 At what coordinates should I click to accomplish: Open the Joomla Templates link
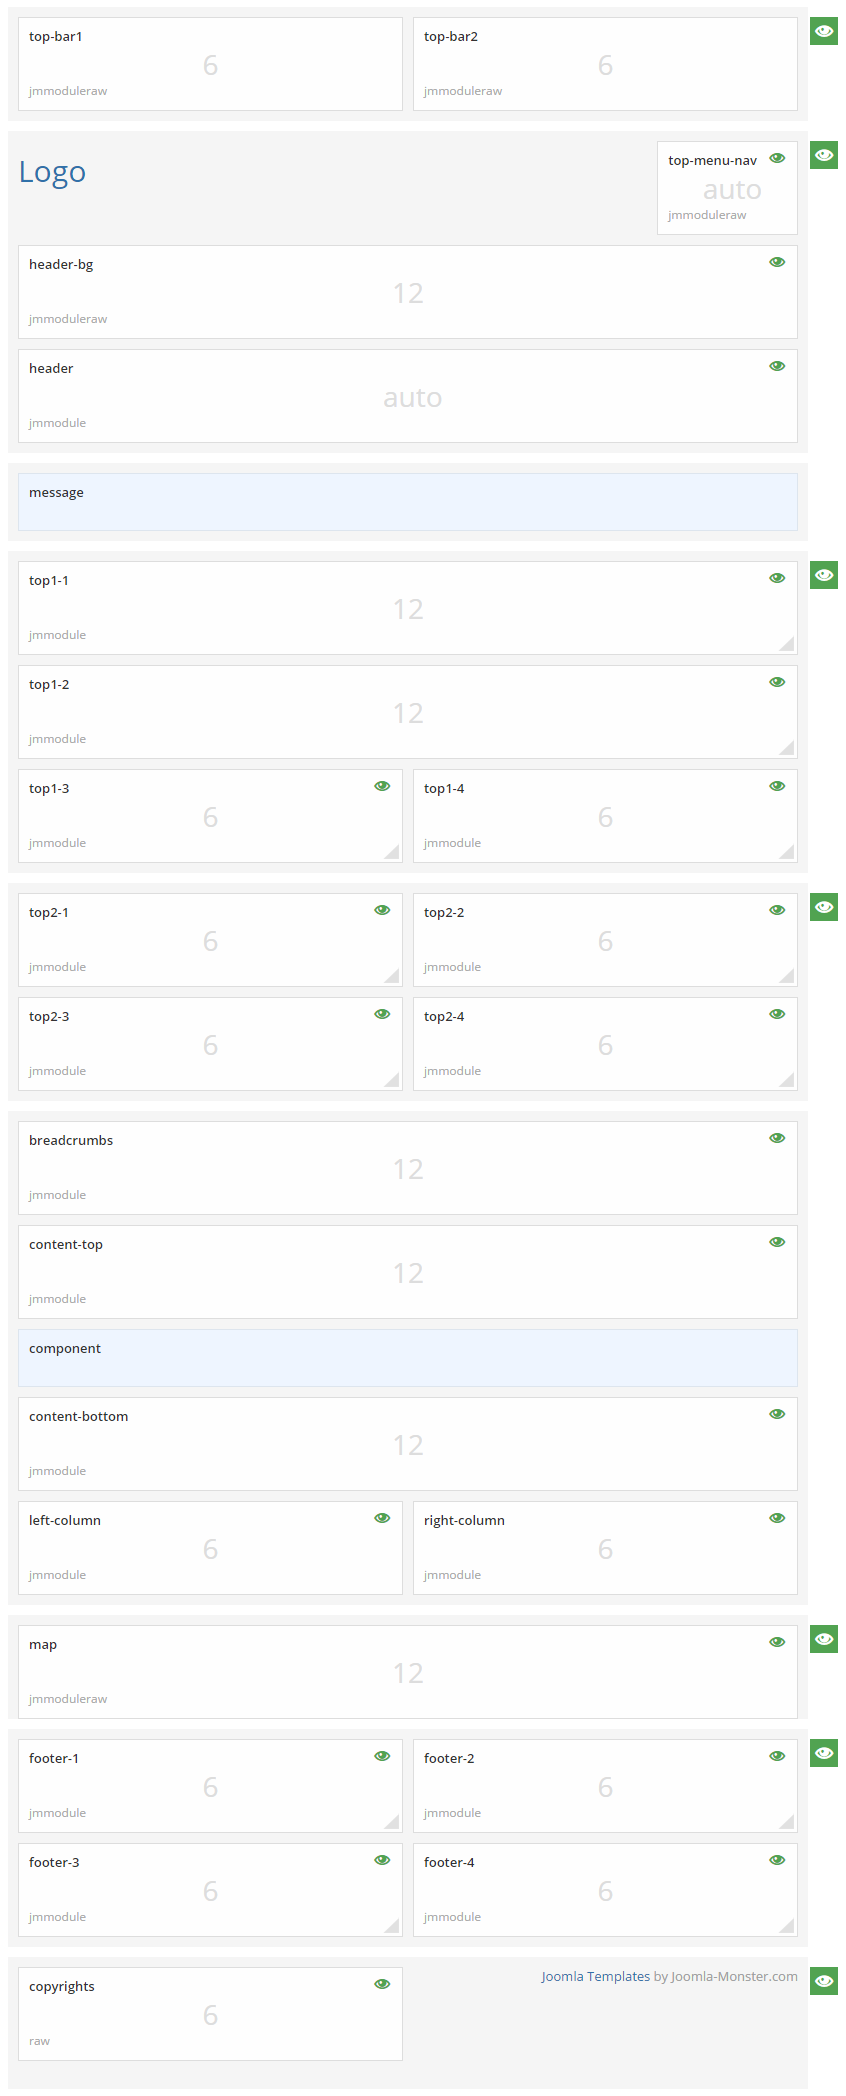[596, 1976]
